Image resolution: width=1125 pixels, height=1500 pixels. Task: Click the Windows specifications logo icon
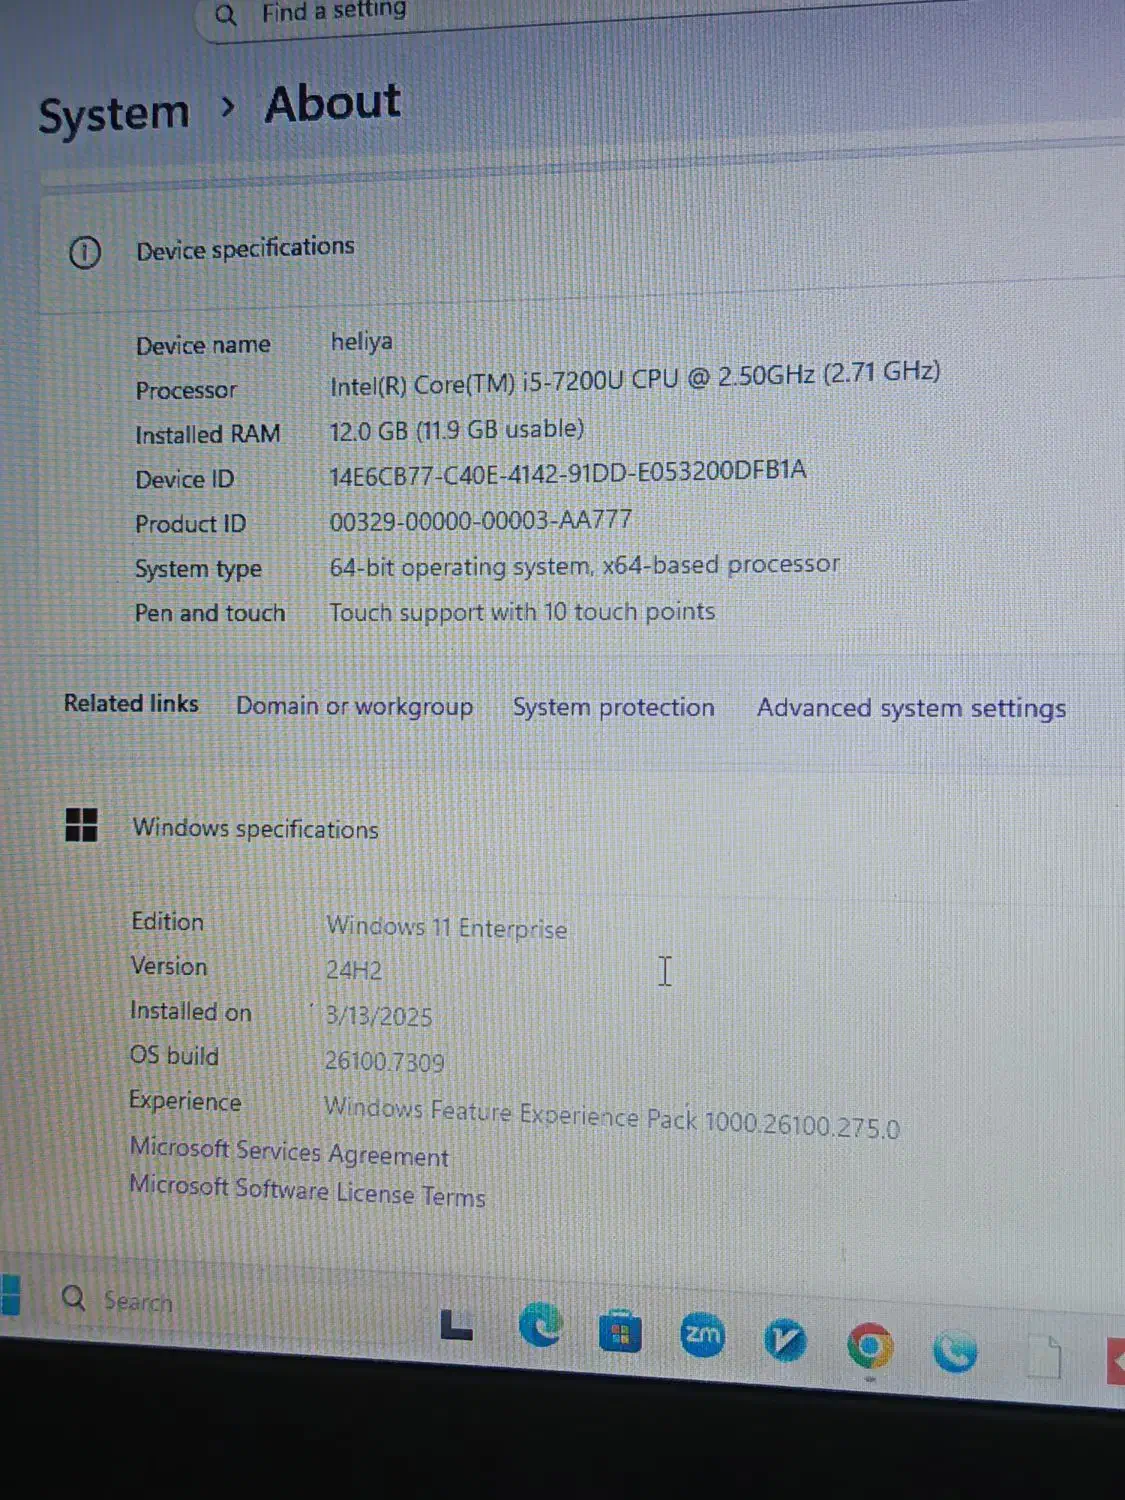click(x=81, y=825)
